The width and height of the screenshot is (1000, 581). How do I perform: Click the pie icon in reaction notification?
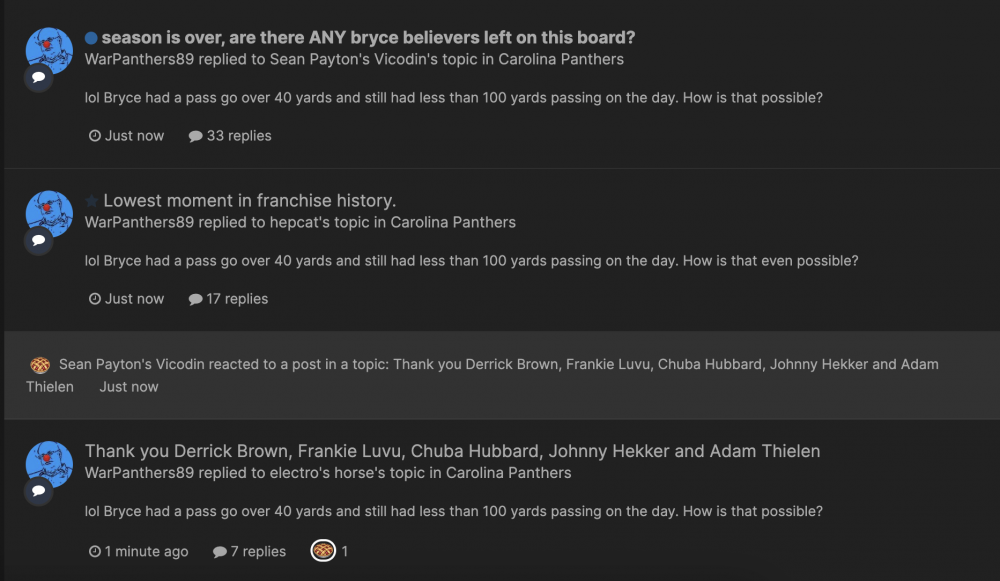click(x=40, y=365)
